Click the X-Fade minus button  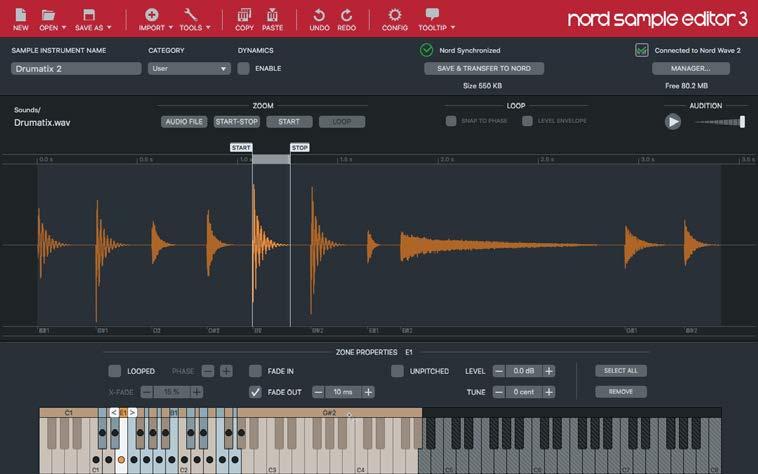[x=147, y=392]
